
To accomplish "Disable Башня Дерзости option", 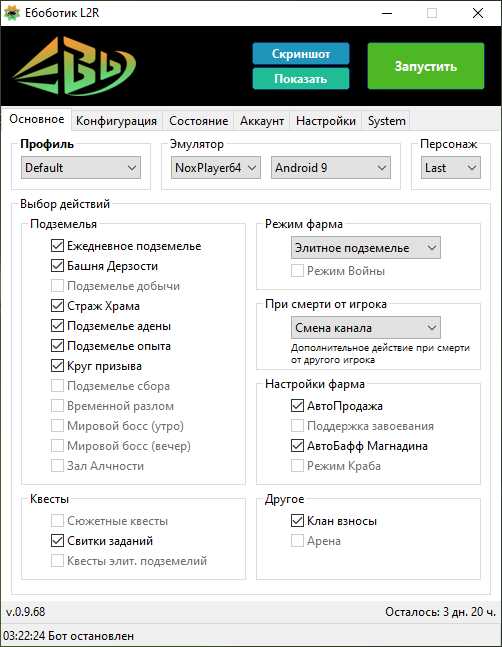I will pyautogui.click(x=57, y=266).
